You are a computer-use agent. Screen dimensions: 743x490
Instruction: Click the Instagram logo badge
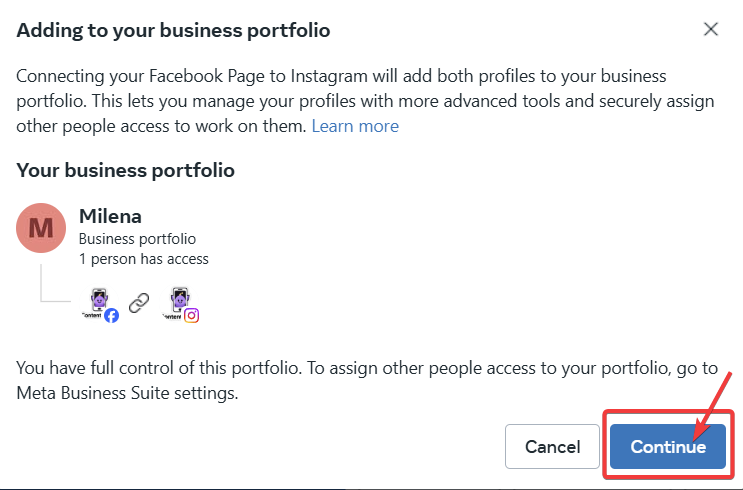(x=192, y=315)
